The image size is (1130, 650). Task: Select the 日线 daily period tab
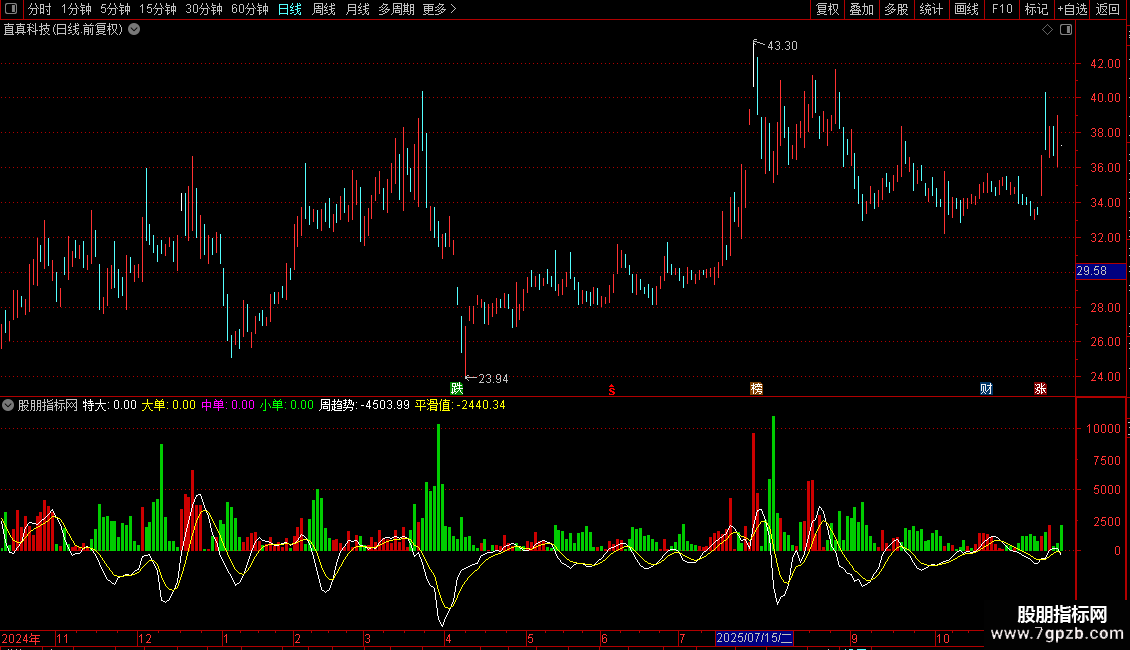pos(290,9)
